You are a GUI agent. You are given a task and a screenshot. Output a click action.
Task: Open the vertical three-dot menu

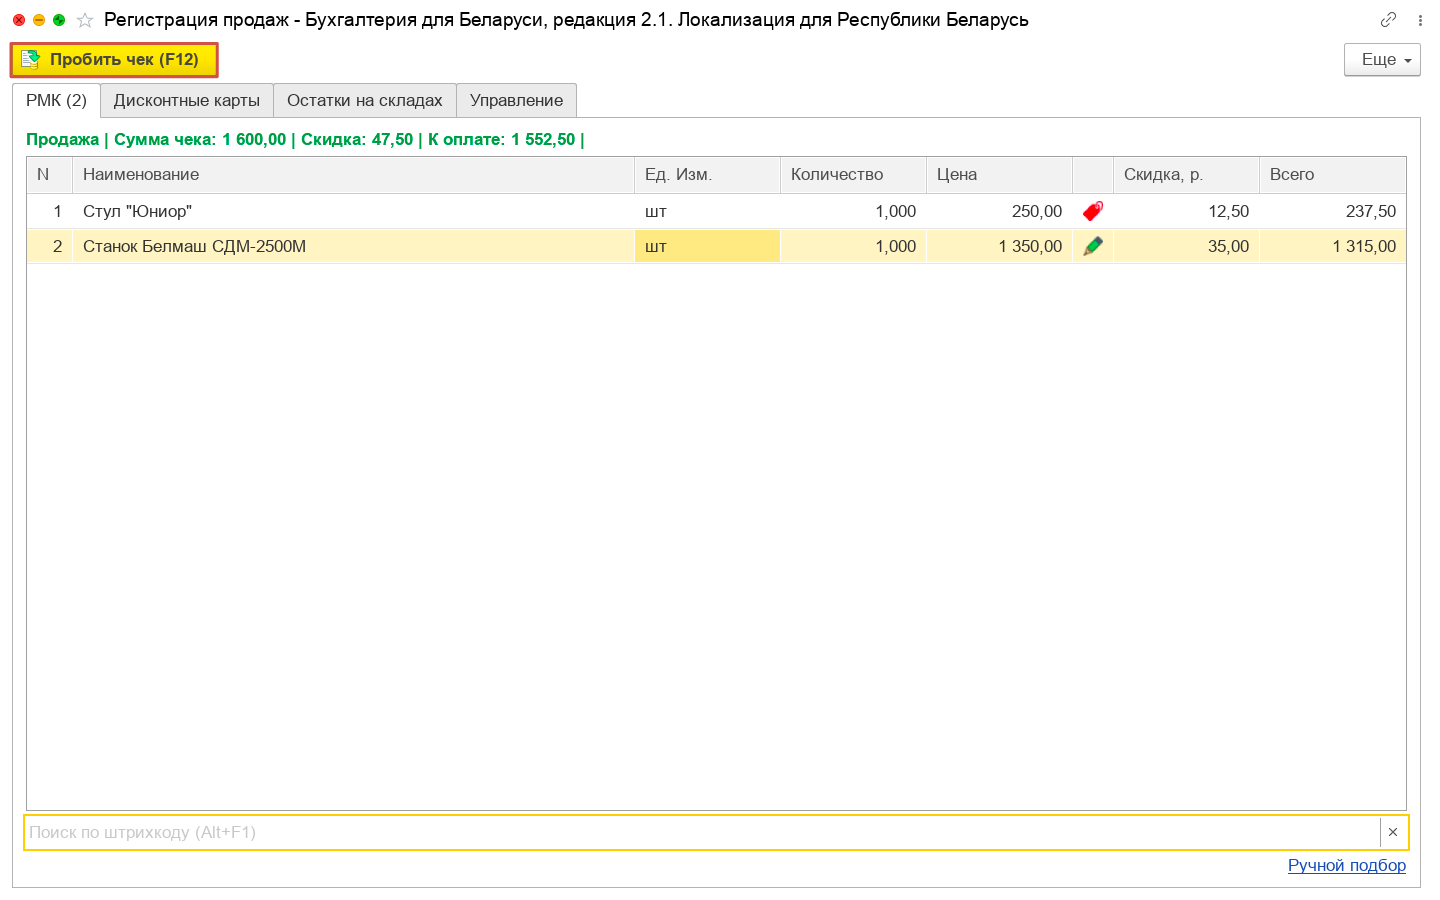1420,20
